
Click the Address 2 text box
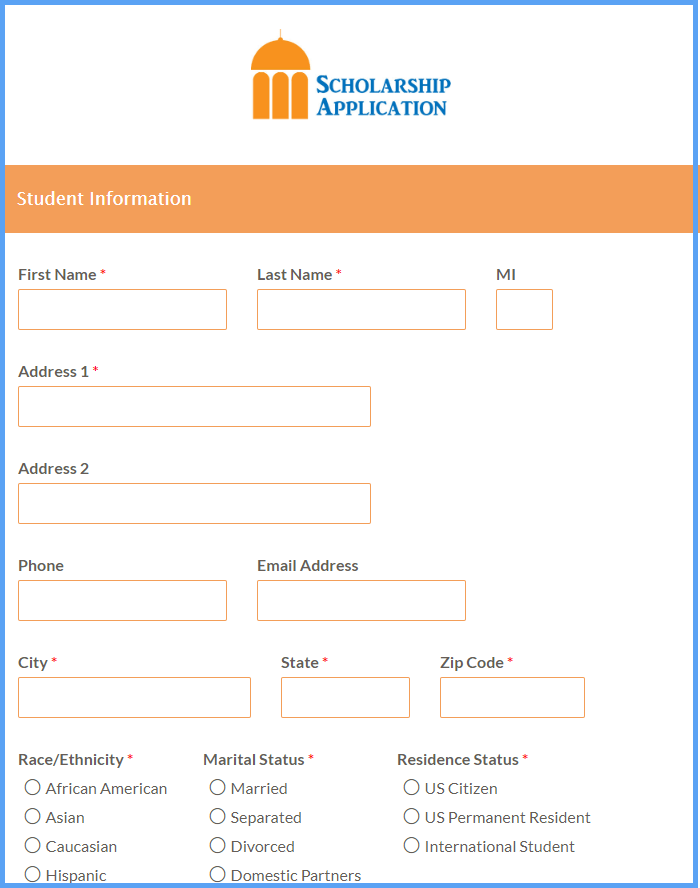[x=194, y=504]
